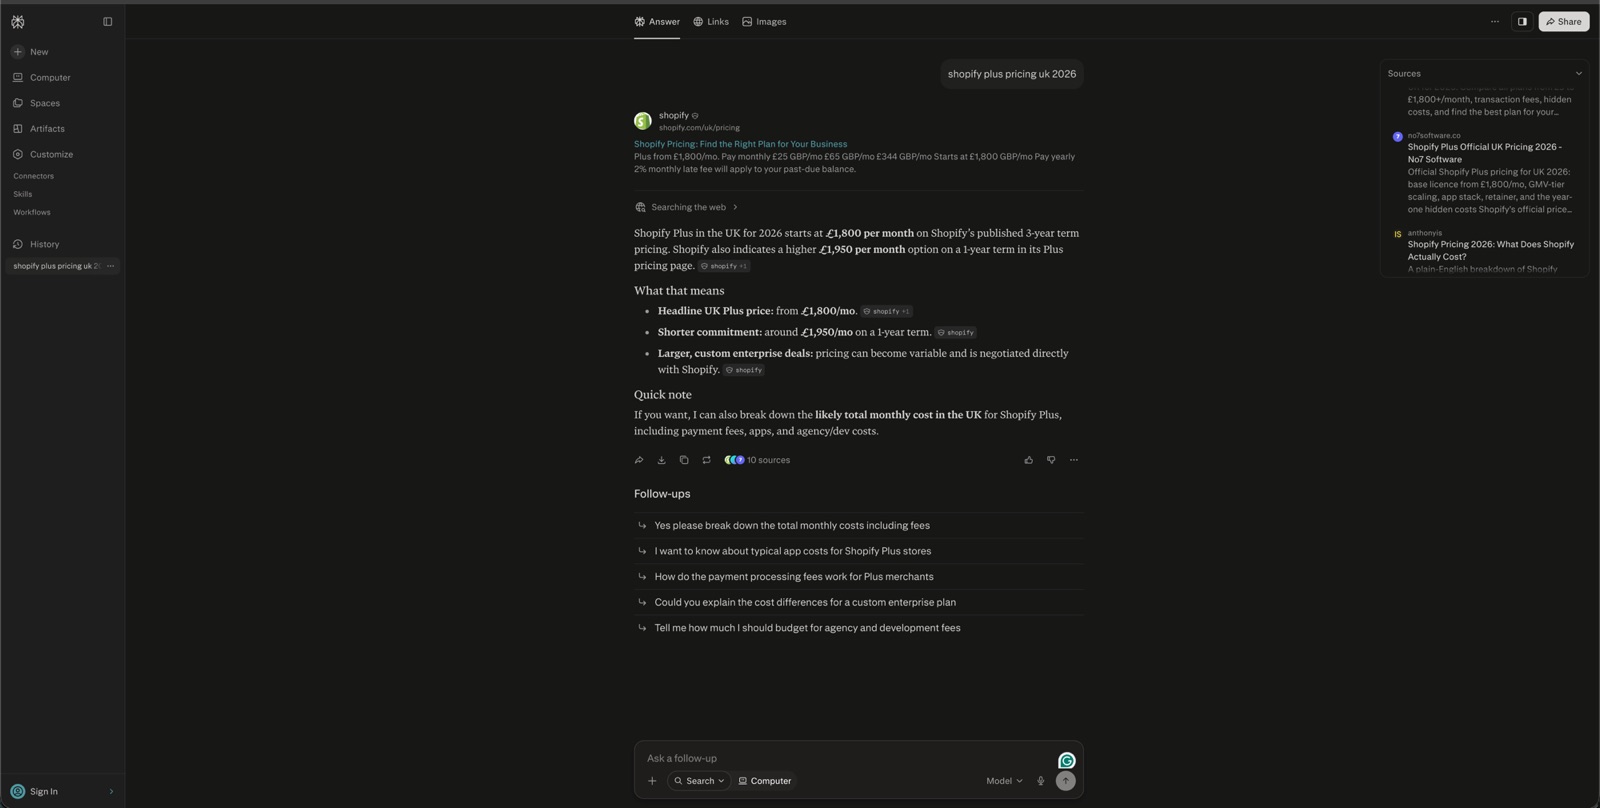Click the Grammarly icon in input

1067,761
